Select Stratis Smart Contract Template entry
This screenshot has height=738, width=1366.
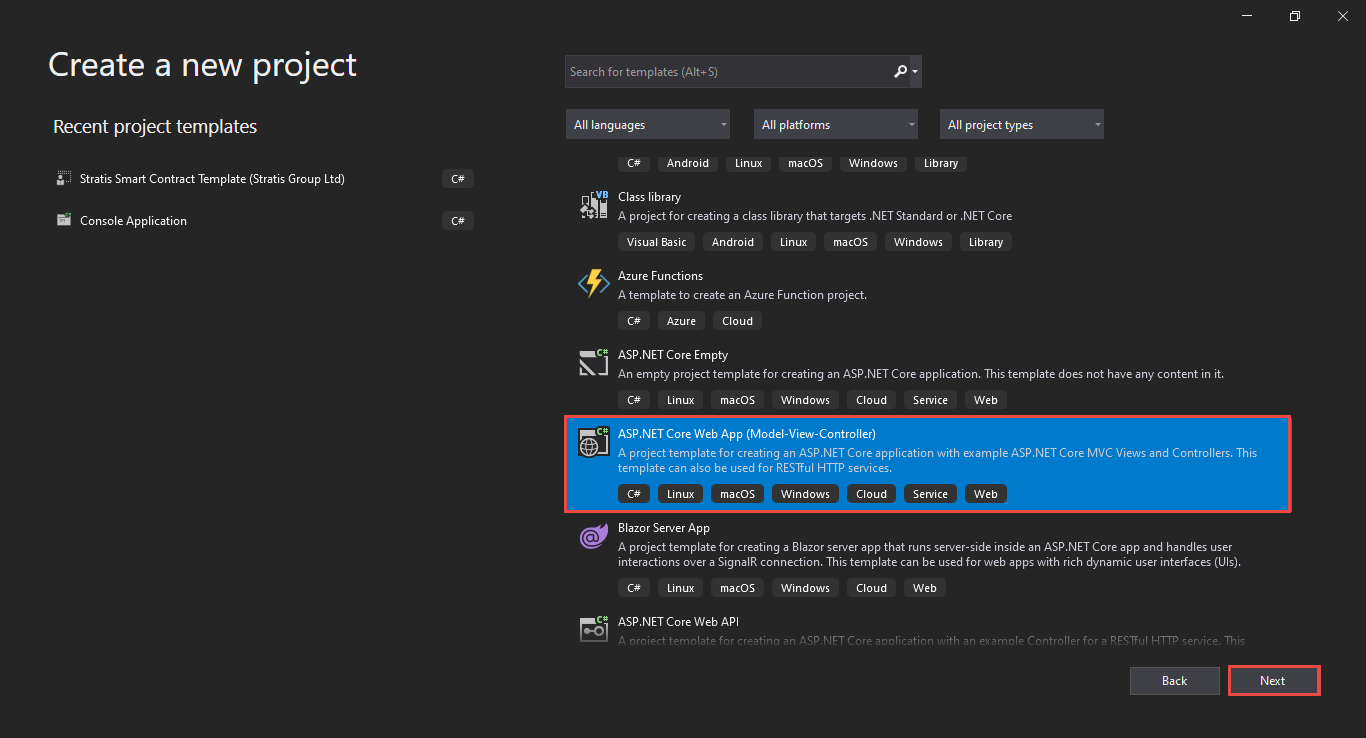[x=212, y=179]
